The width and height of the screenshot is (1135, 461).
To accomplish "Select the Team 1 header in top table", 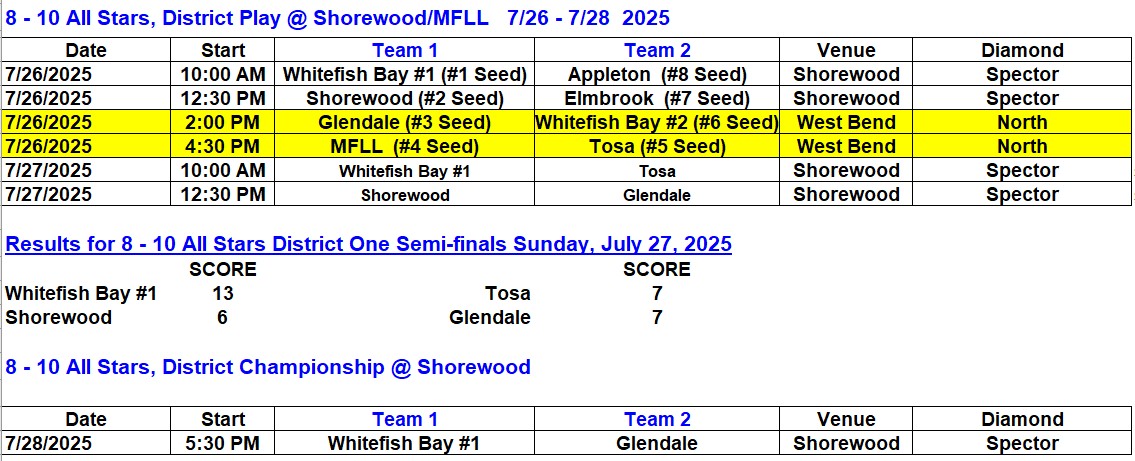I will [405, 51].
